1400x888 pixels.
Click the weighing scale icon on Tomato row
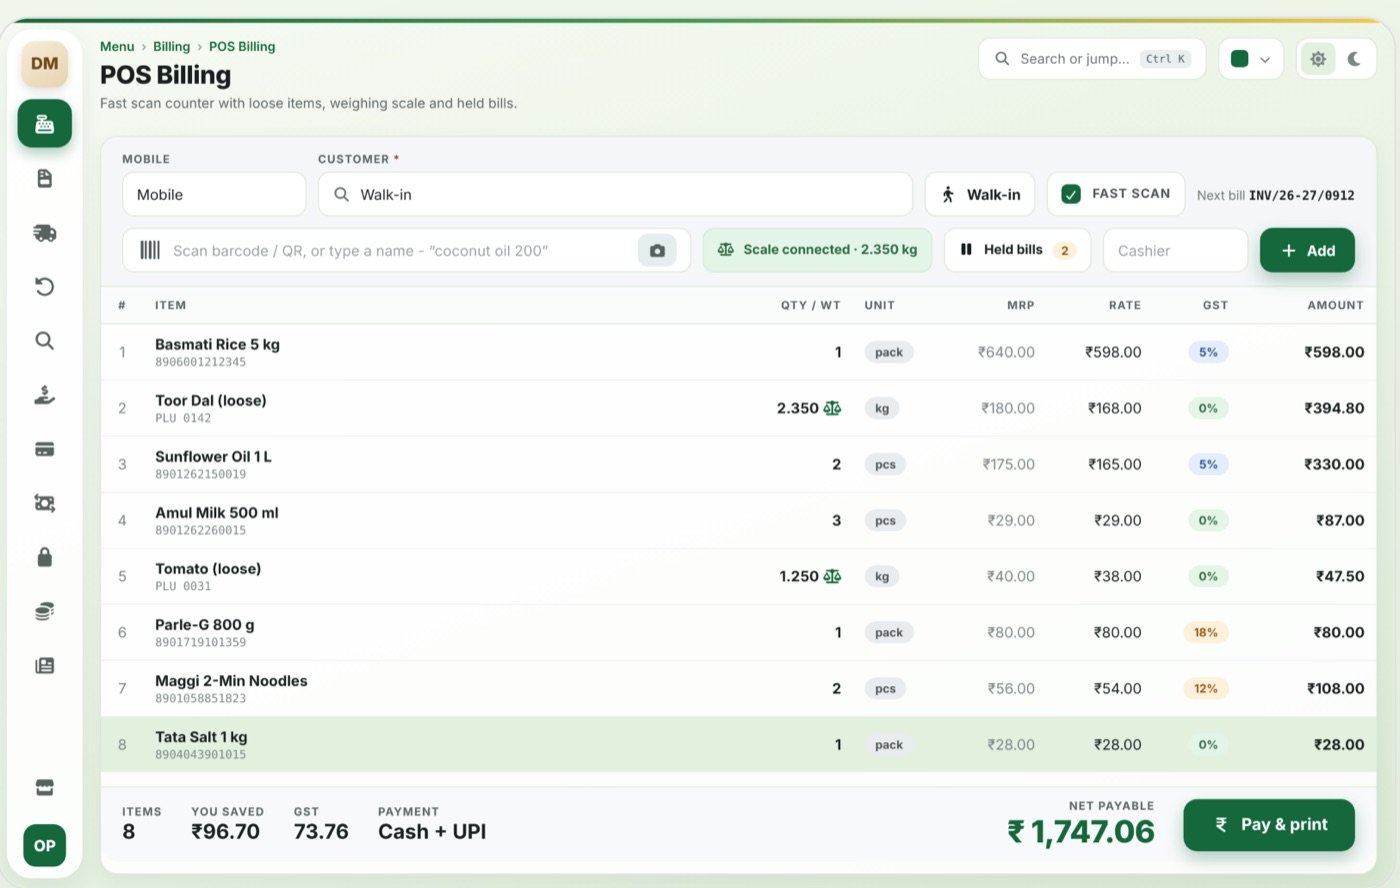pos(832,576)
